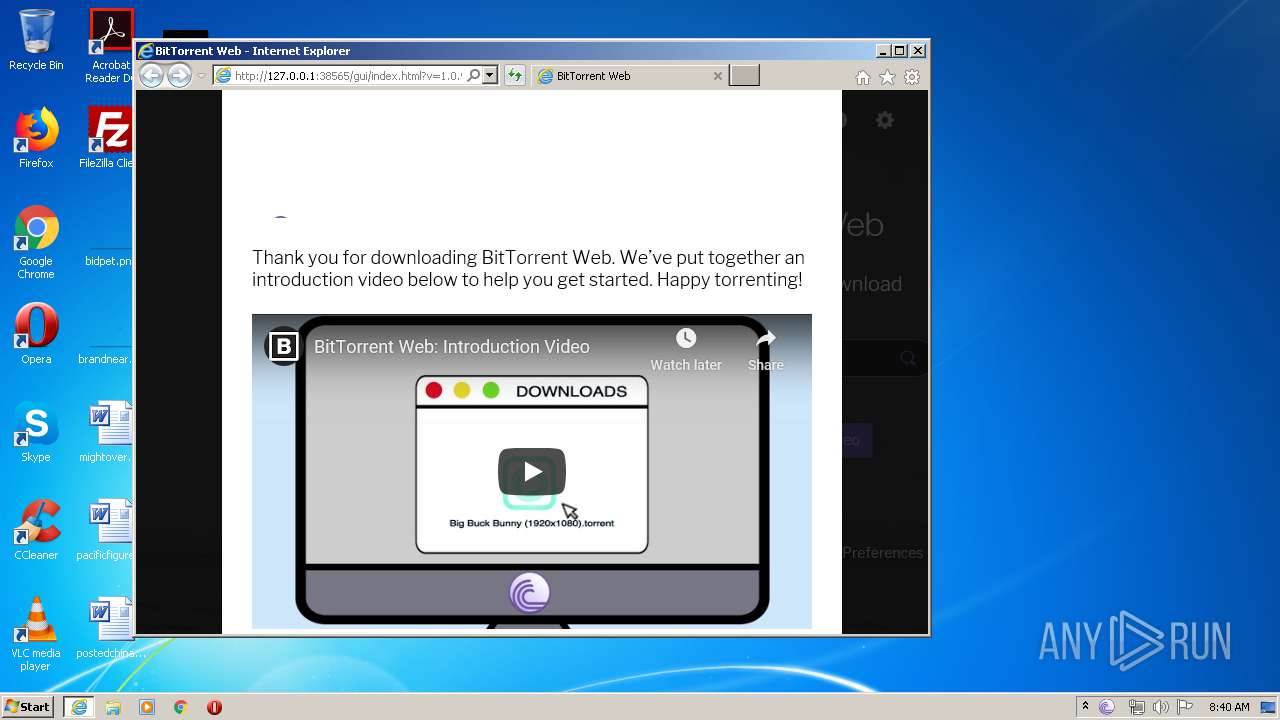
Task: Open Recycle Bin on desktop
Action: click(x=36, y=41)
